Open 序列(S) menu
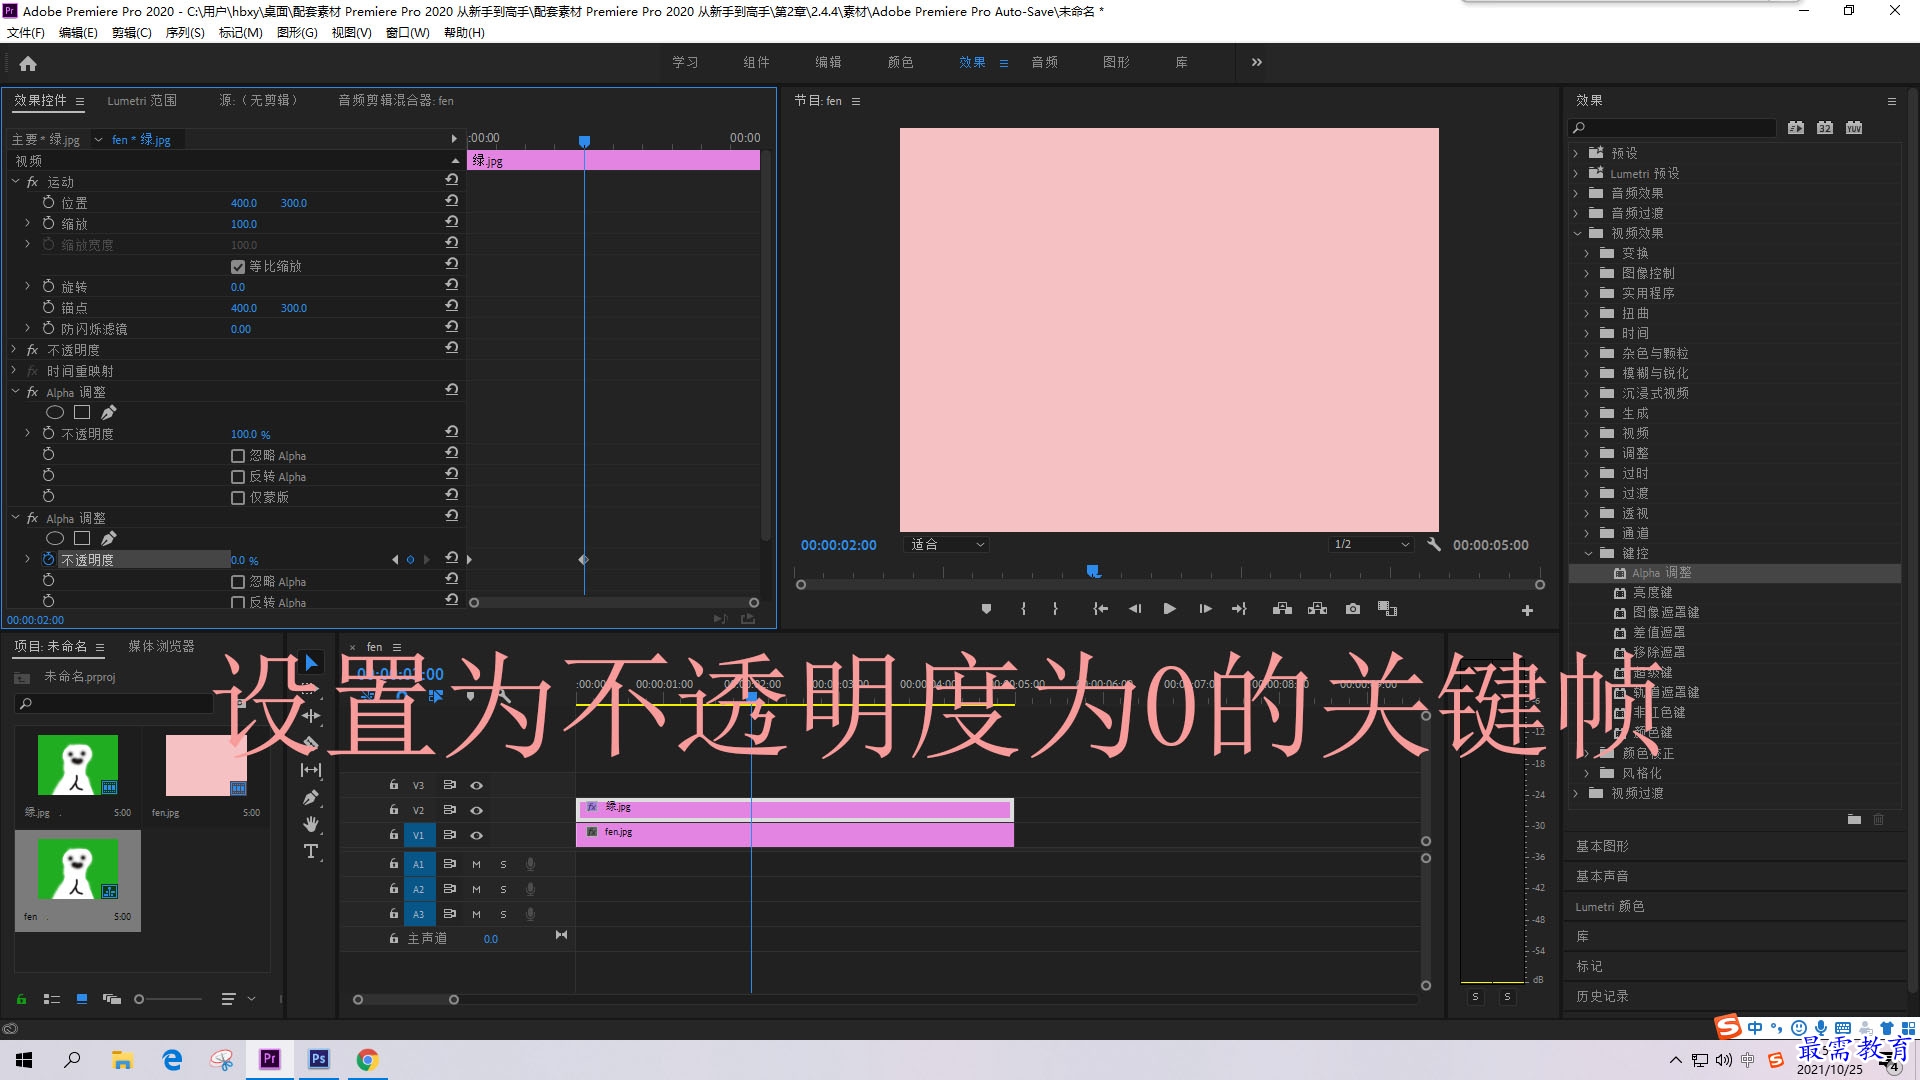The image size is (1920, 1080). (185, 33)
